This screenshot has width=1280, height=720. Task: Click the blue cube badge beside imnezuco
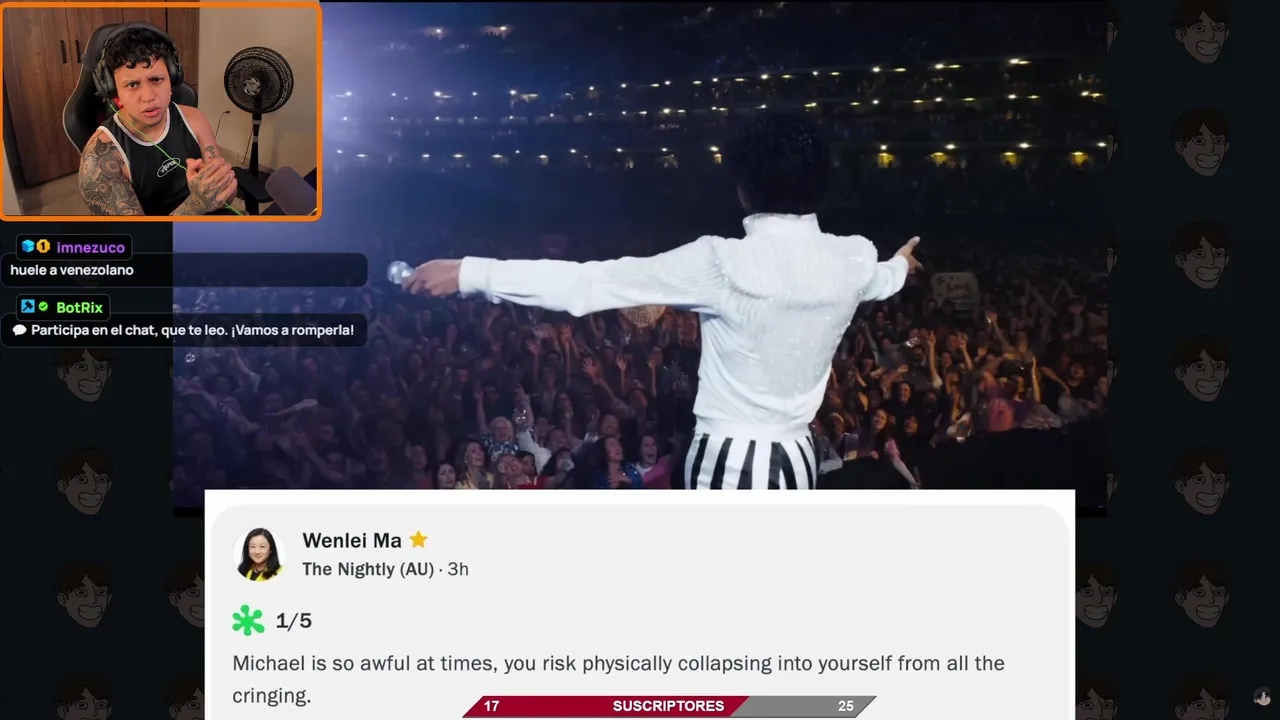pos(28,247)
